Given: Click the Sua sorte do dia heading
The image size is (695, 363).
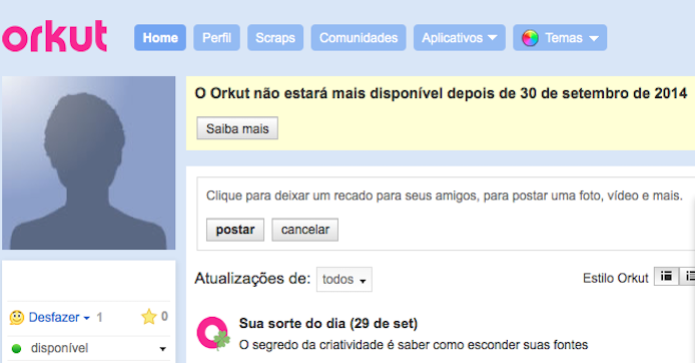Looking at the screenshot, I should click(328, 324).
